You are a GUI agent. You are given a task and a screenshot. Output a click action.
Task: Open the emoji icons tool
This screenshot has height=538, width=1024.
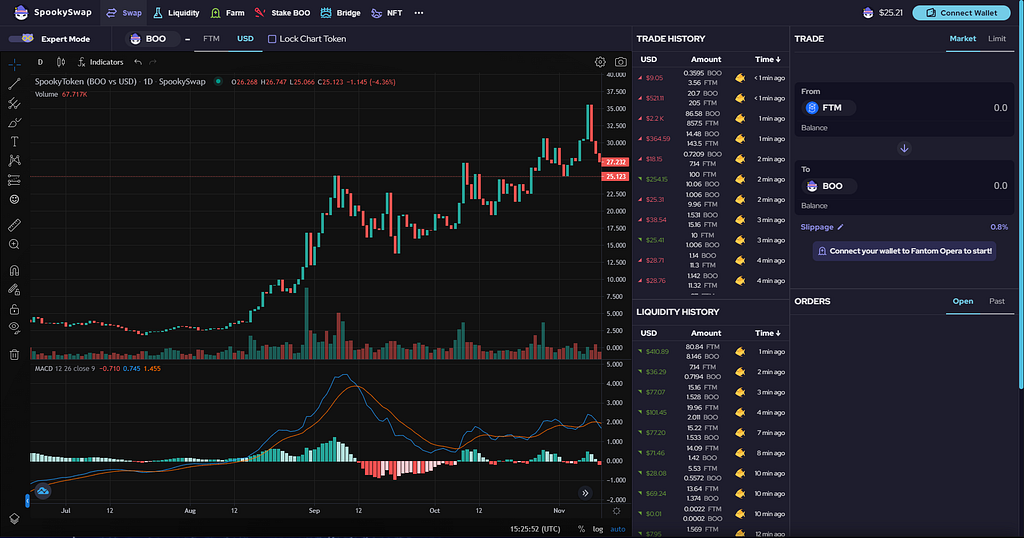tap(14, 199)
